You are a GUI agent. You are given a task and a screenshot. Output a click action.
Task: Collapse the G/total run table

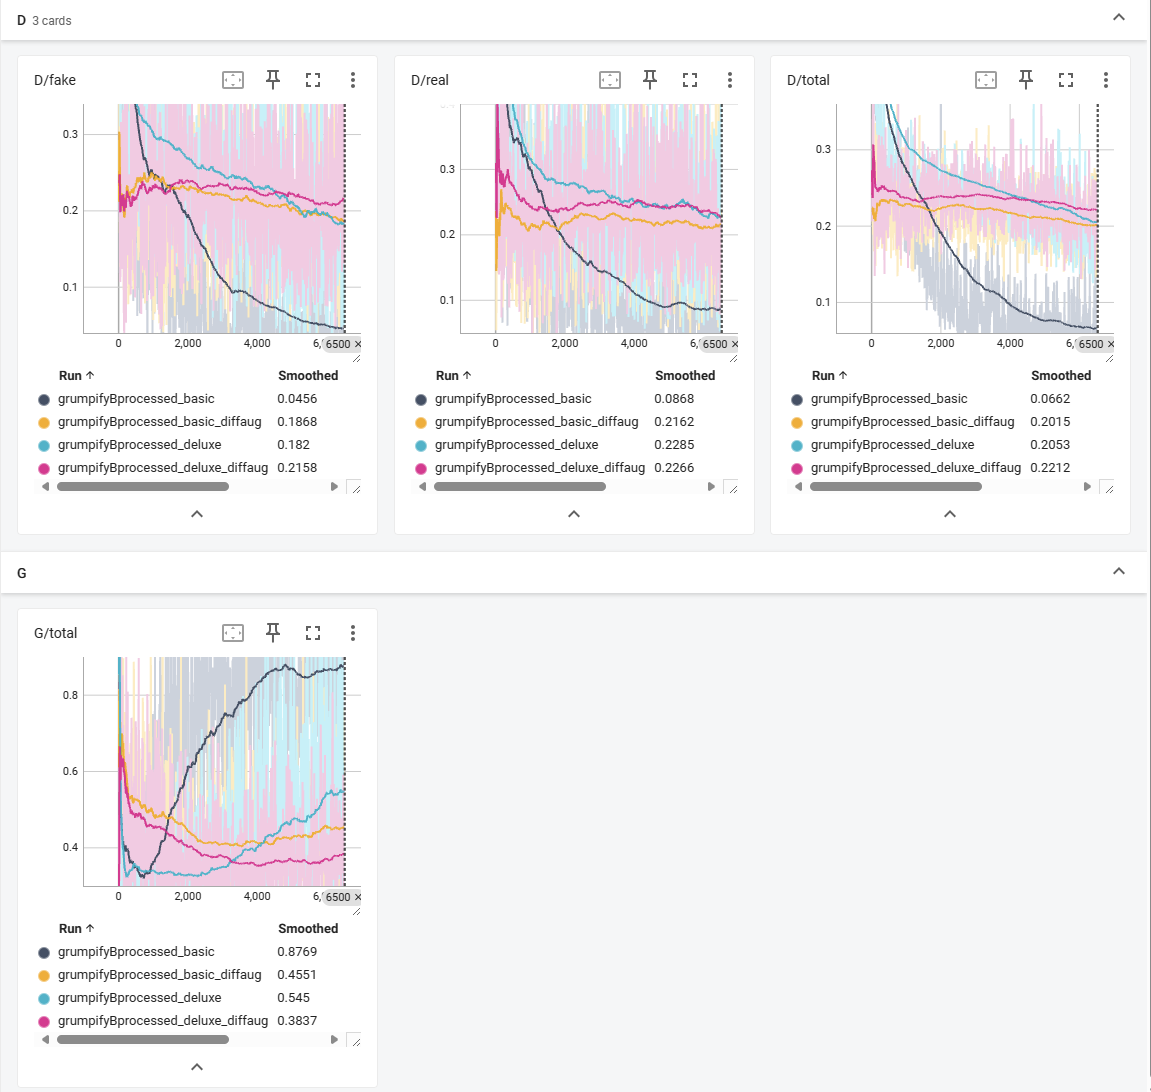(197, 1066)
